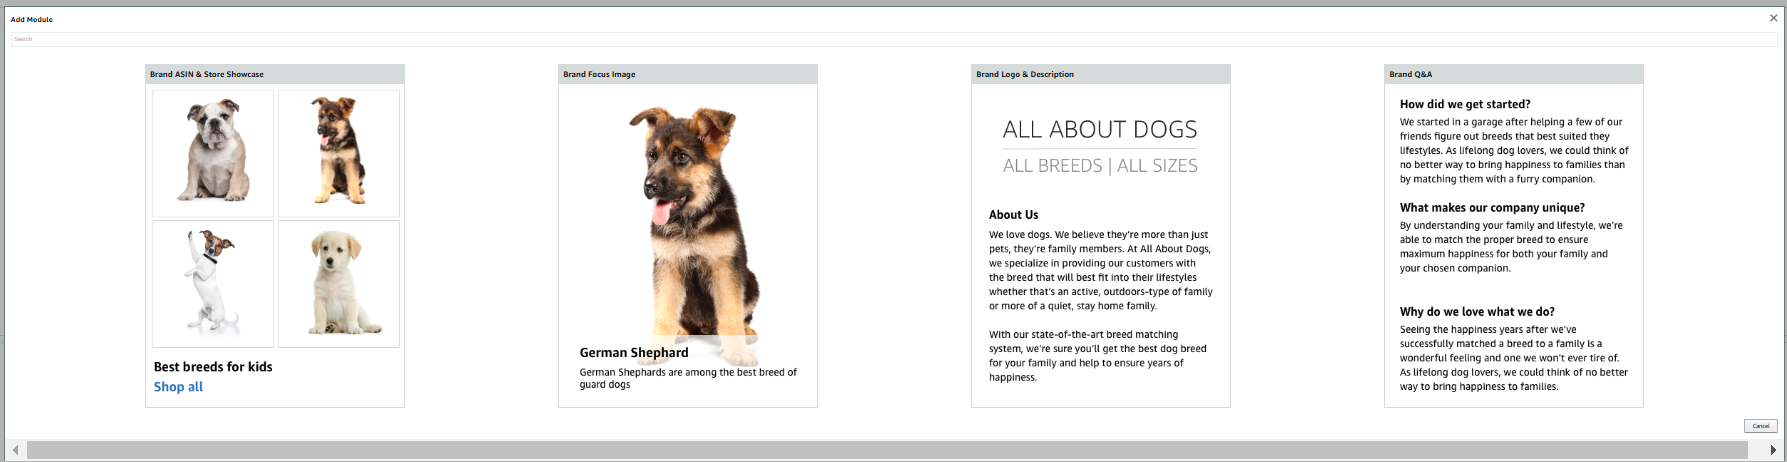Screen dimensions: 1787x462
Task: Click the Shop all link
Action: [178, 387]
